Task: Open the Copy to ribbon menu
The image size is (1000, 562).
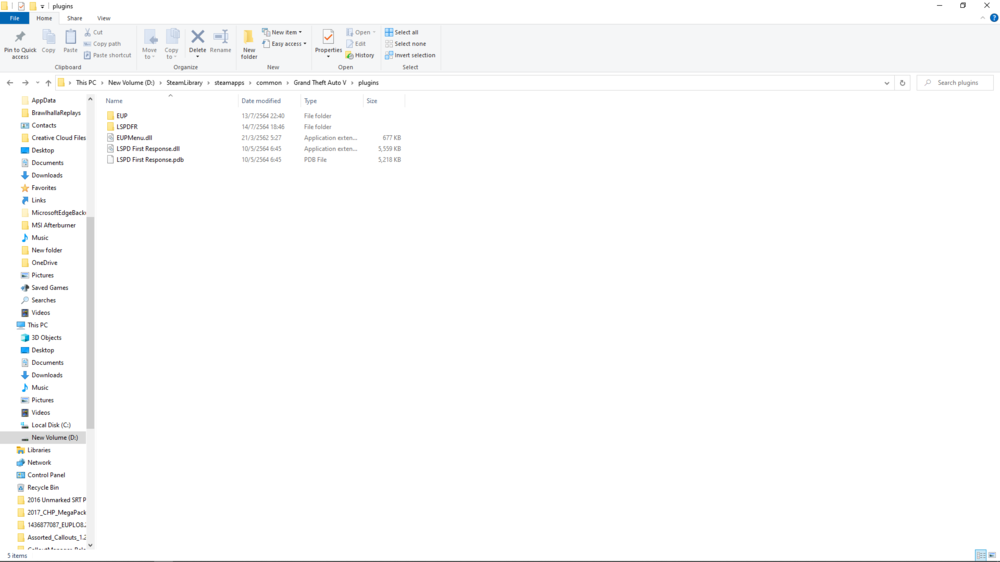Action: point(172,45)
